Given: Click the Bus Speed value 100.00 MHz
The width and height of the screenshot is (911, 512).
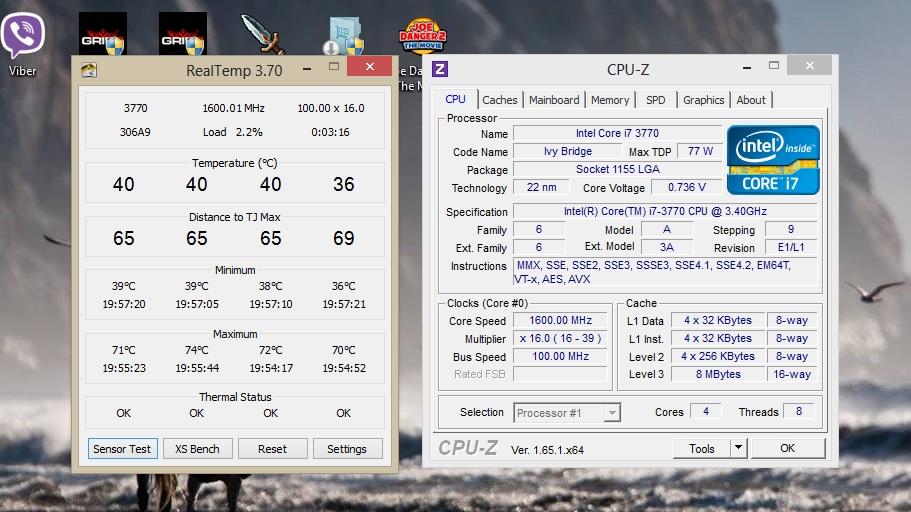Looking at the screenshot, I should (560, 356).
